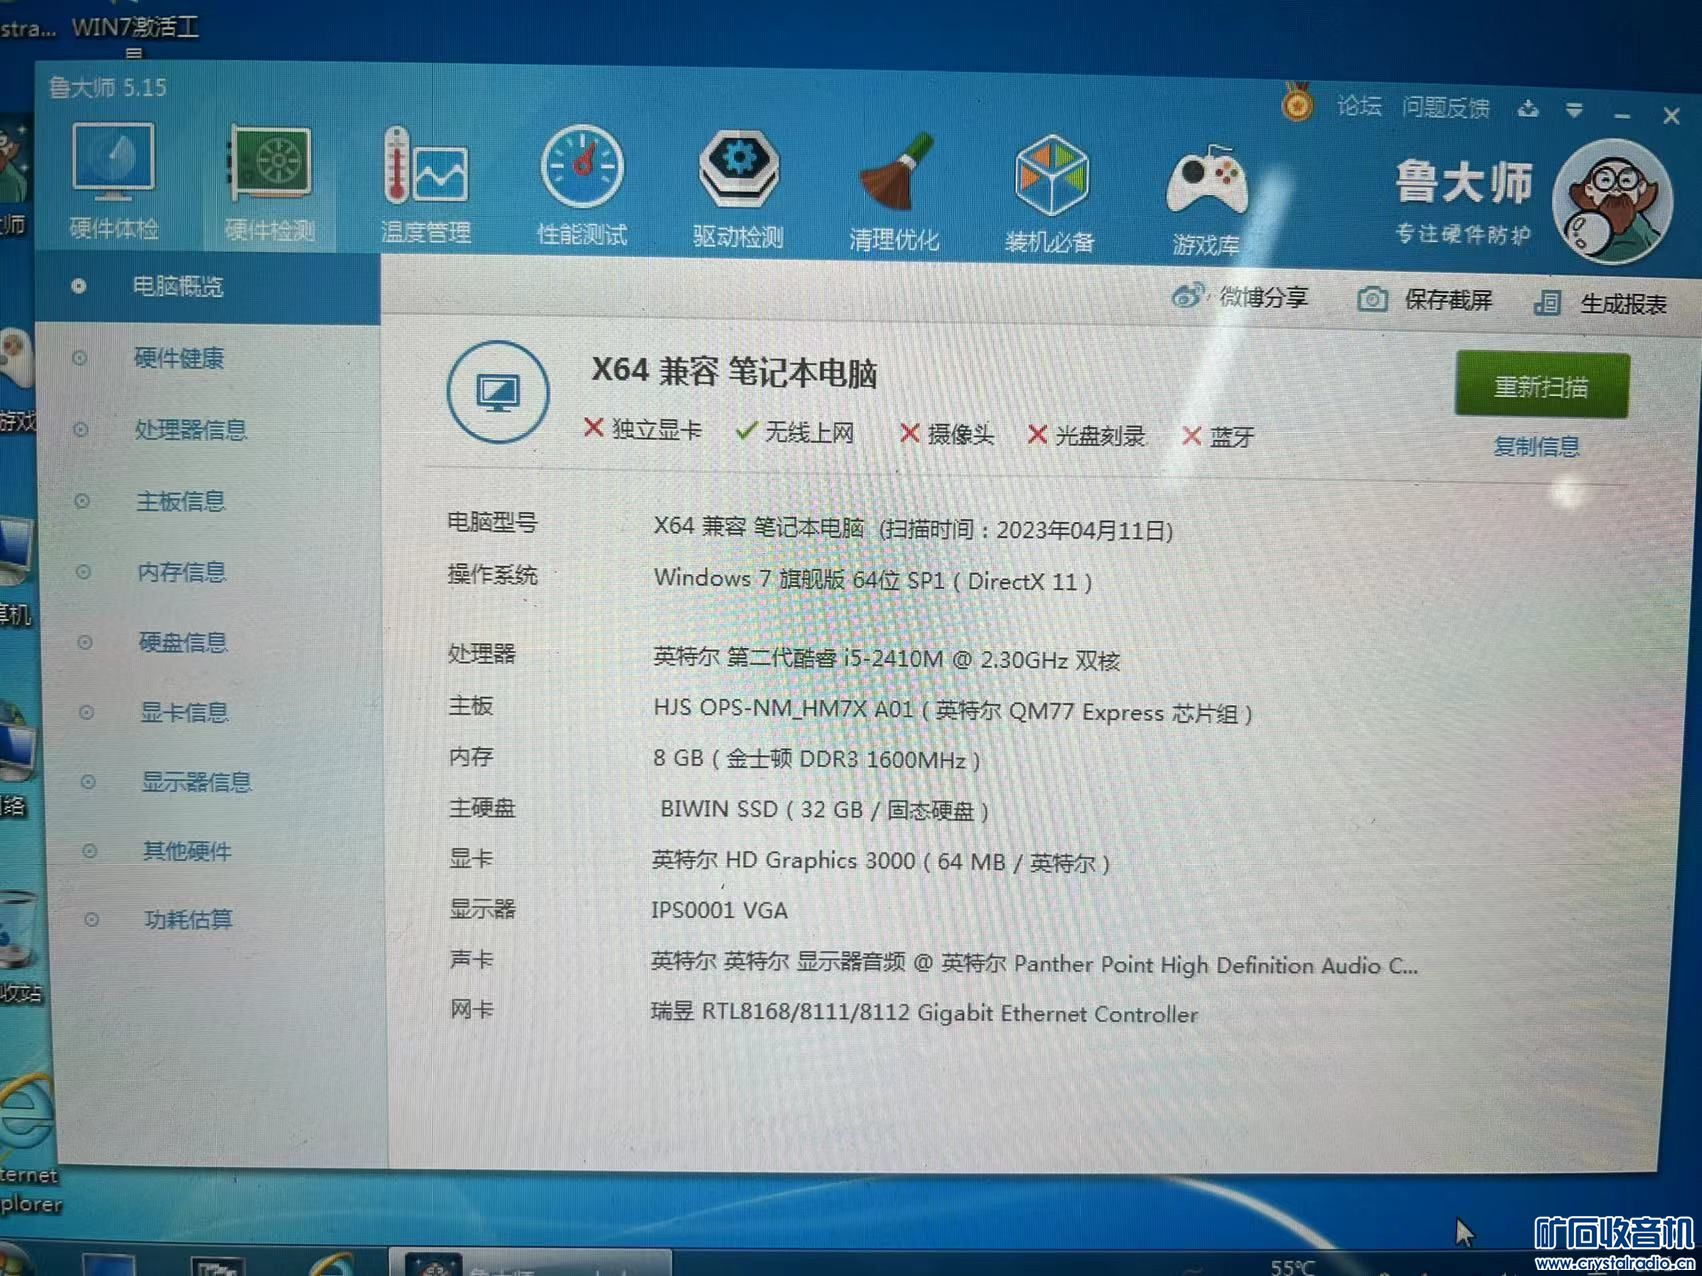Open the title bar dropdown menu arrow
Viewport: 1702px width, 1276px height.
[x=1574, y=111]
